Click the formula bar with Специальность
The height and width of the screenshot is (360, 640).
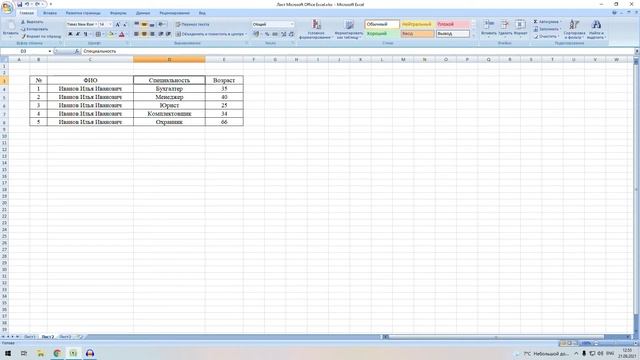[358, 51]
